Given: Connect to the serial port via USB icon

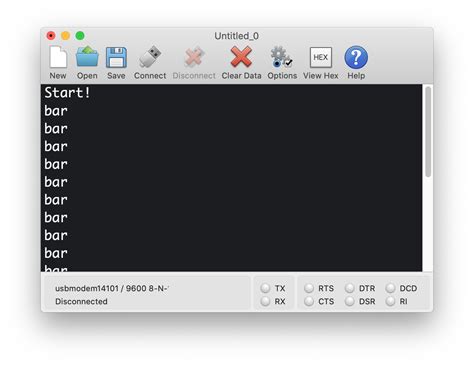Looking at the screenshot, I should coord(150,56).
